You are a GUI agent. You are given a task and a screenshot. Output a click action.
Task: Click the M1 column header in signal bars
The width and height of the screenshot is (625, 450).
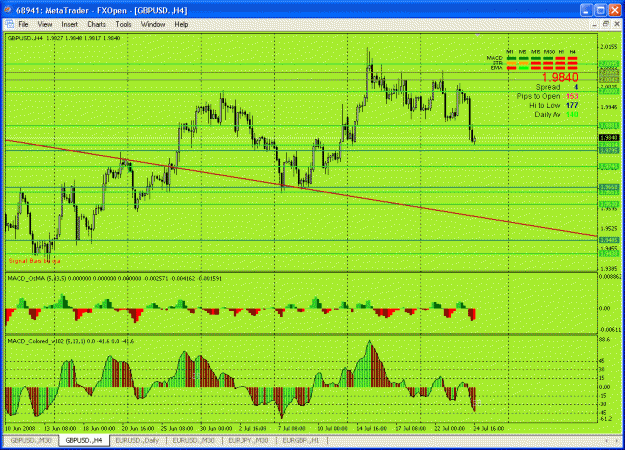[x=510, y=52]
